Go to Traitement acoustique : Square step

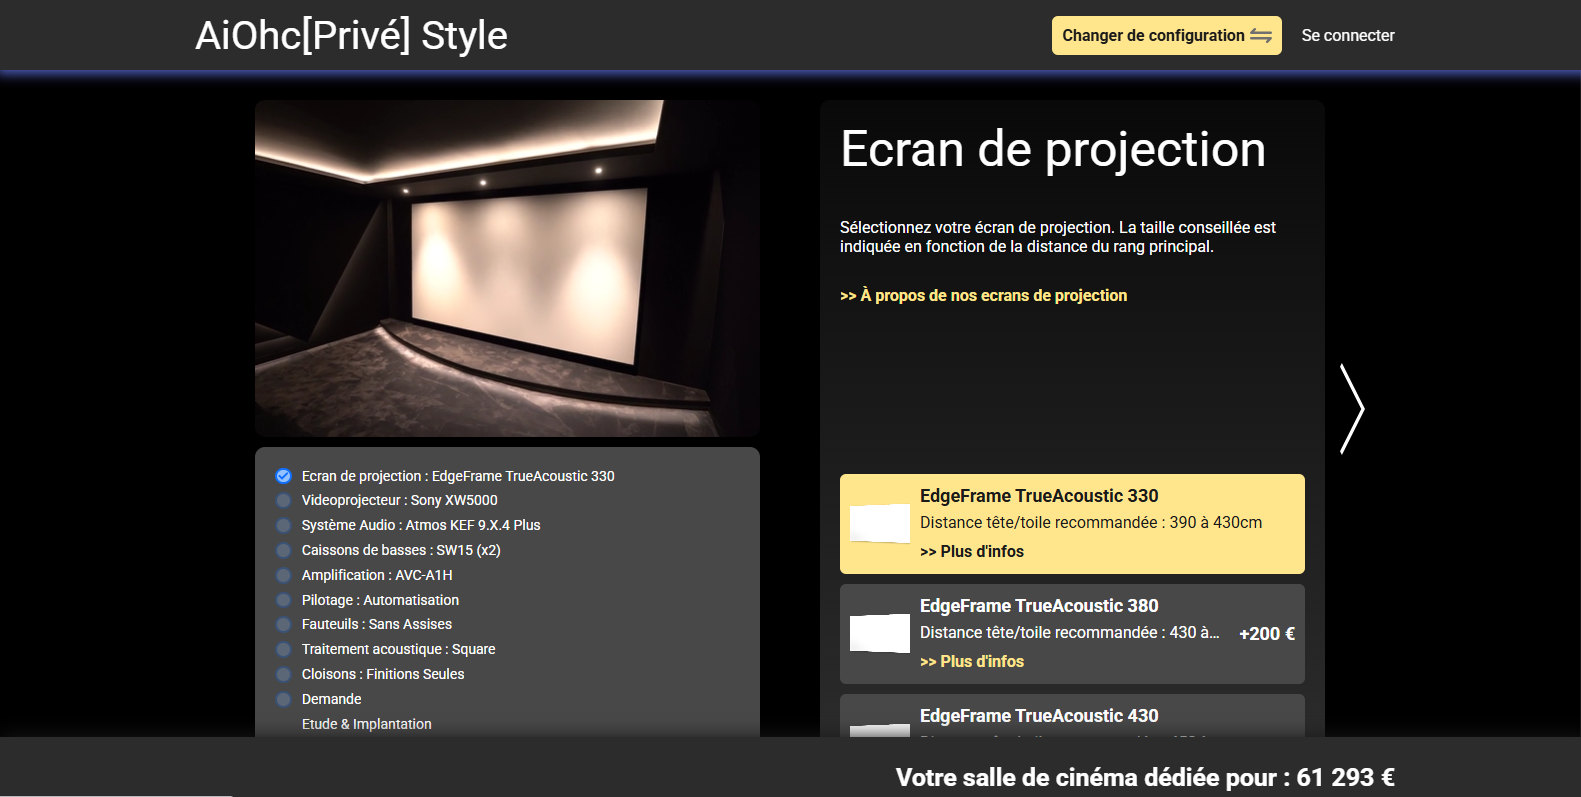[398, 650]
